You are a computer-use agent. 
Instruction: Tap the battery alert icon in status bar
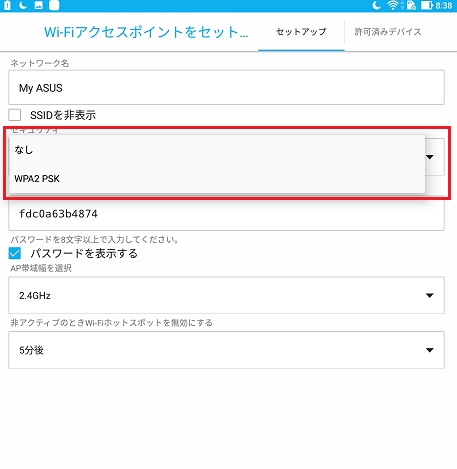pos(7,5)
